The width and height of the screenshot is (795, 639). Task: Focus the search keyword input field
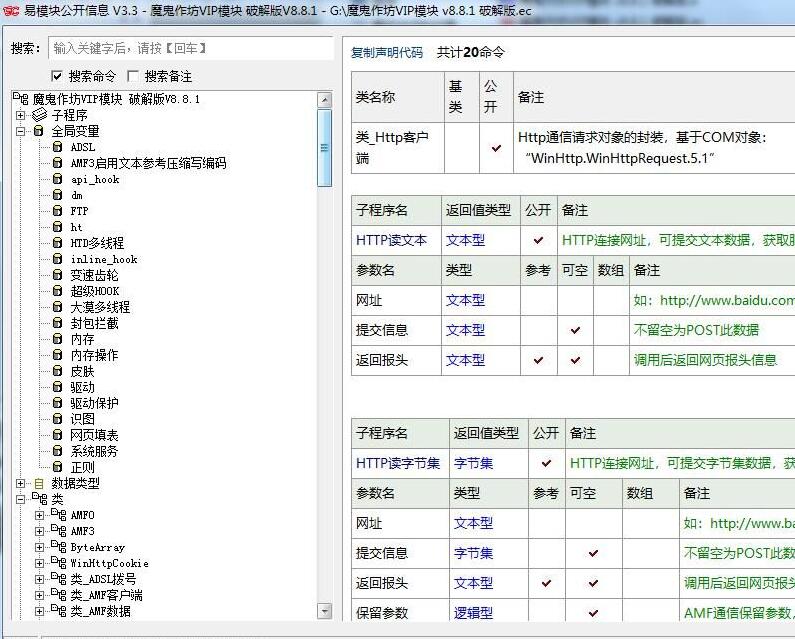pyautogui.click(x=191, y=48)
